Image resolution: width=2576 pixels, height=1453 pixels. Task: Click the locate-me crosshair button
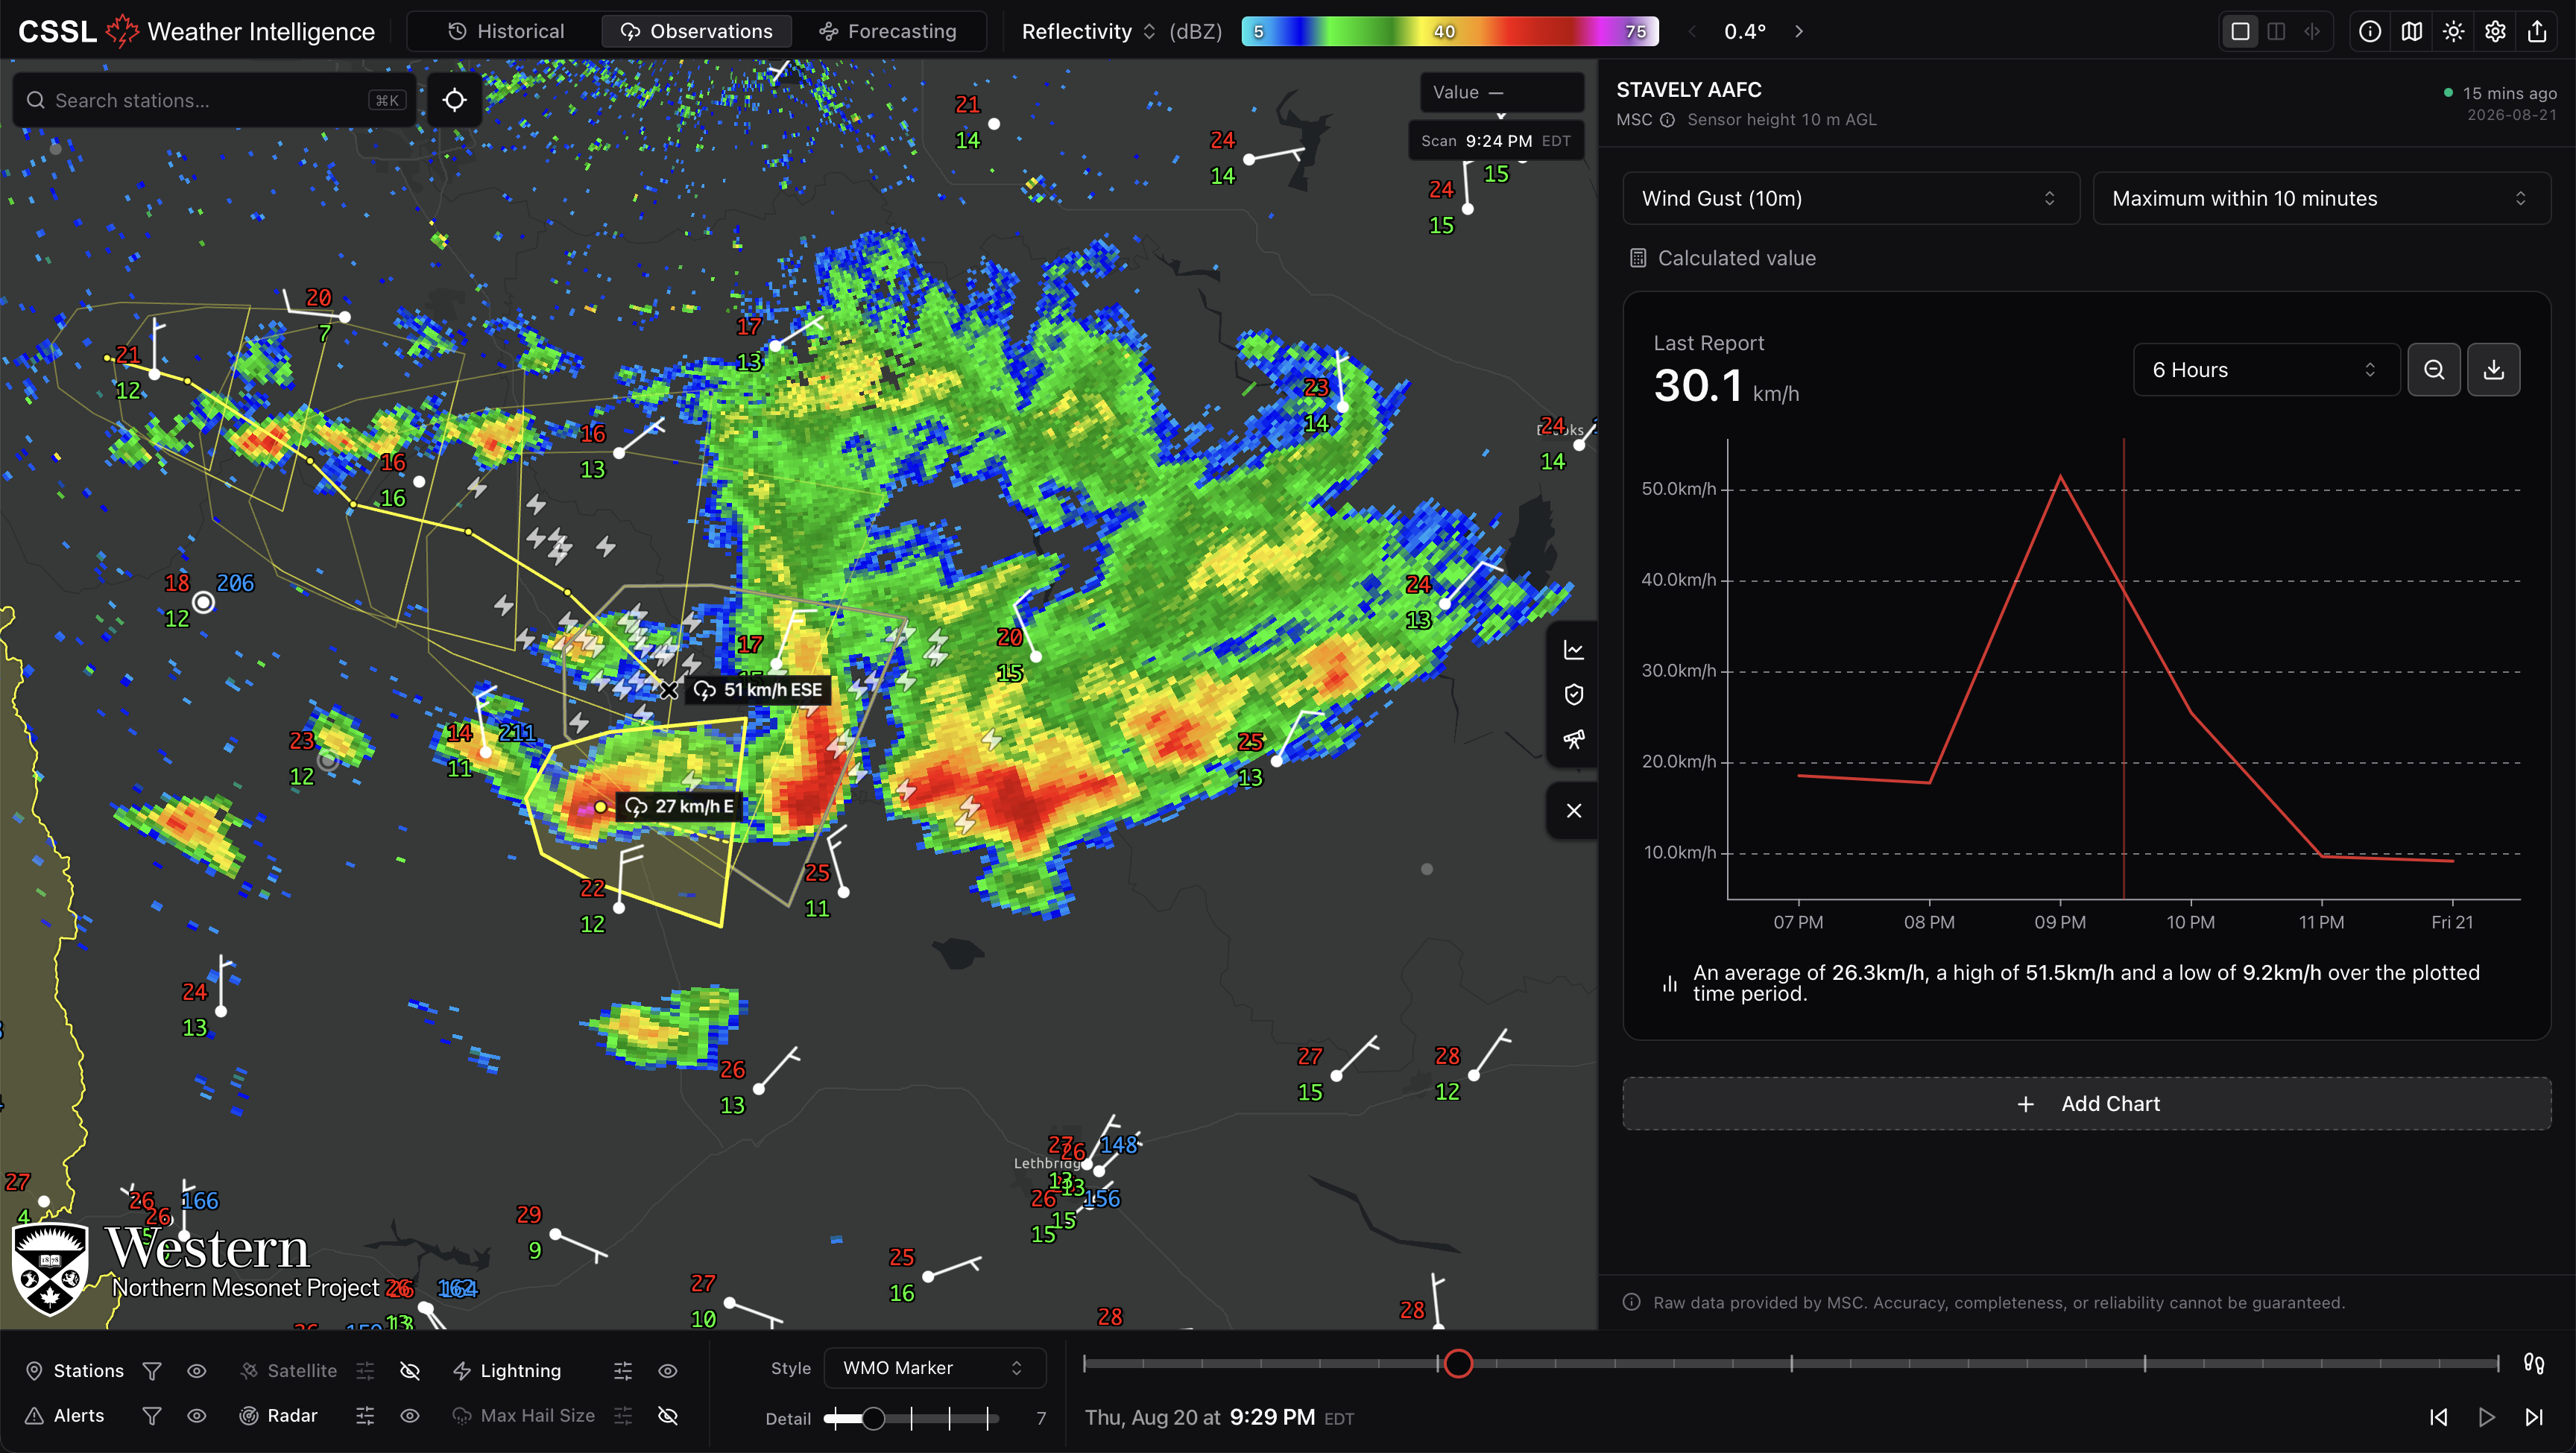coord(454,100)
